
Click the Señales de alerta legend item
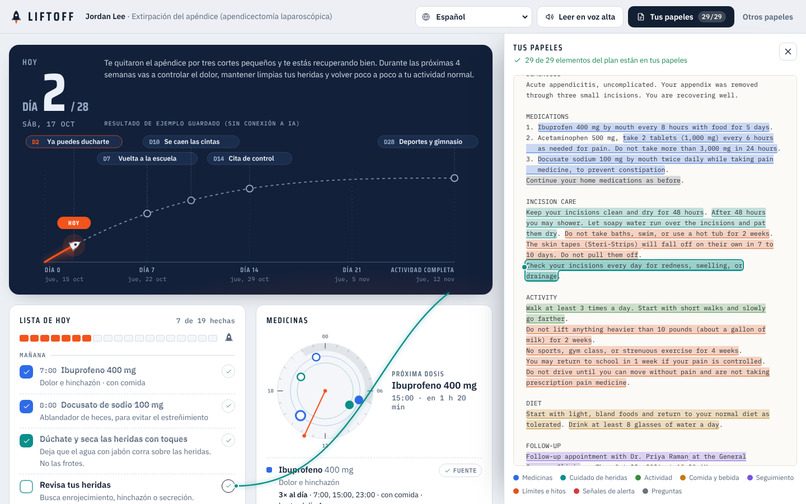coord(604,491)
